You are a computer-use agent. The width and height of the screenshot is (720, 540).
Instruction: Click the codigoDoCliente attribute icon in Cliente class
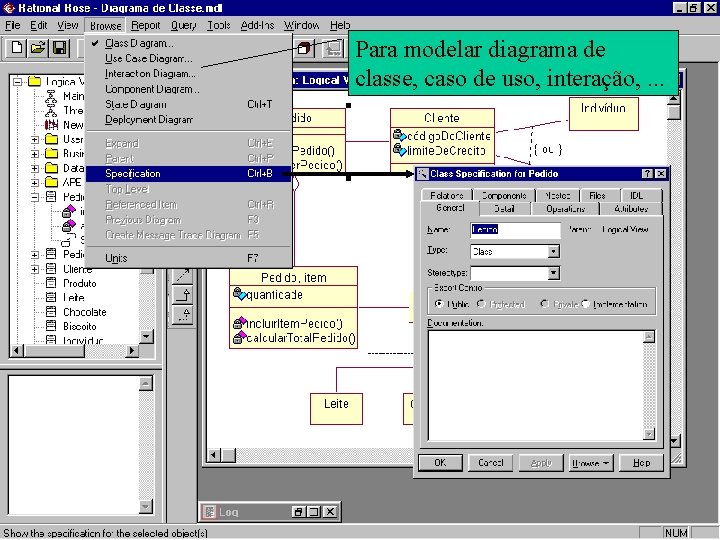[x=399, y=135]
